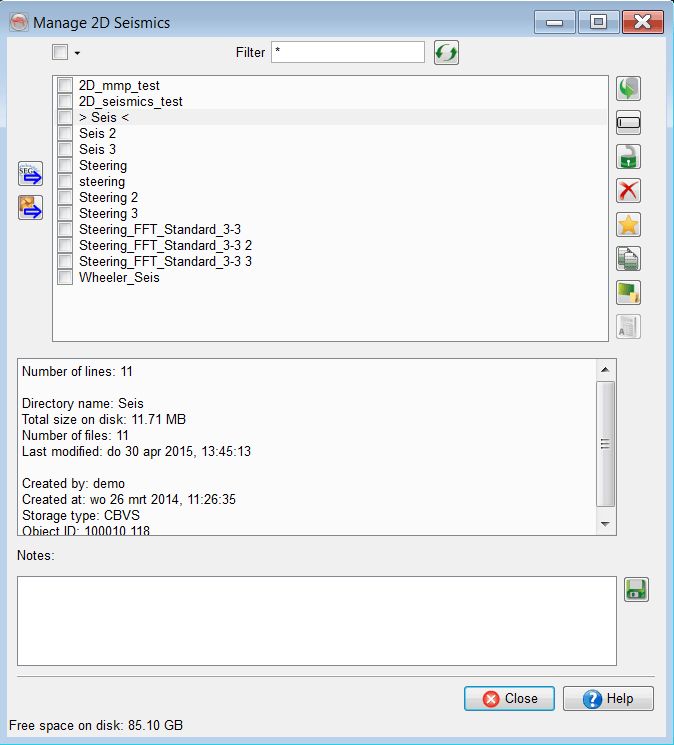Check the 2D_mmp_test checkbox
This screenshot has height=745, width=674.
[65, 86]
